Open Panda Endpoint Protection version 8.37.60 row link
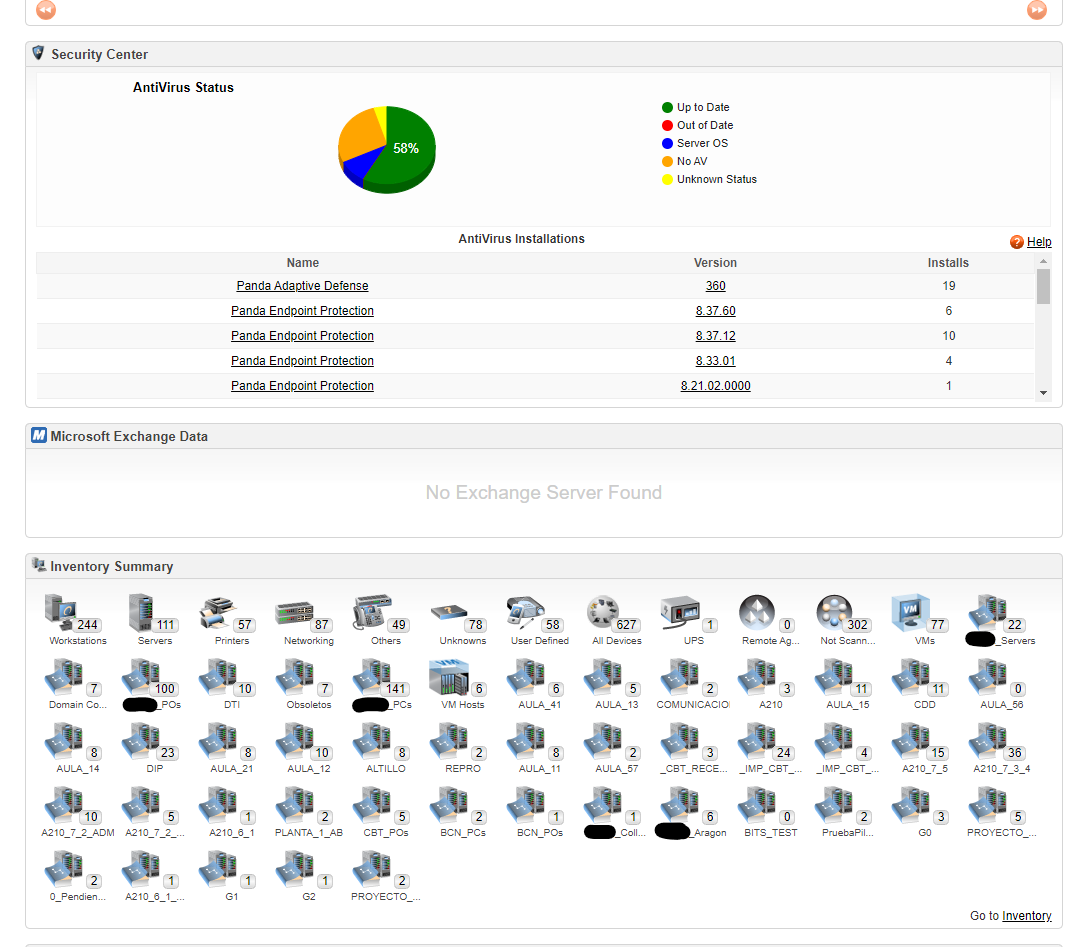1084x947 pixels. [302, 311]
